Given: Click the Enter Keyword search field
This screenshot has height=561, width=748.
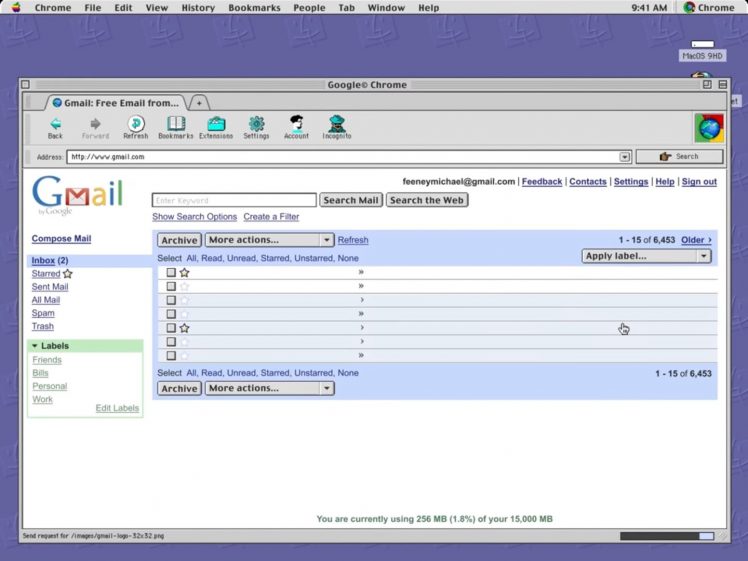Looking at the screenshot, I should pos(234,200).
